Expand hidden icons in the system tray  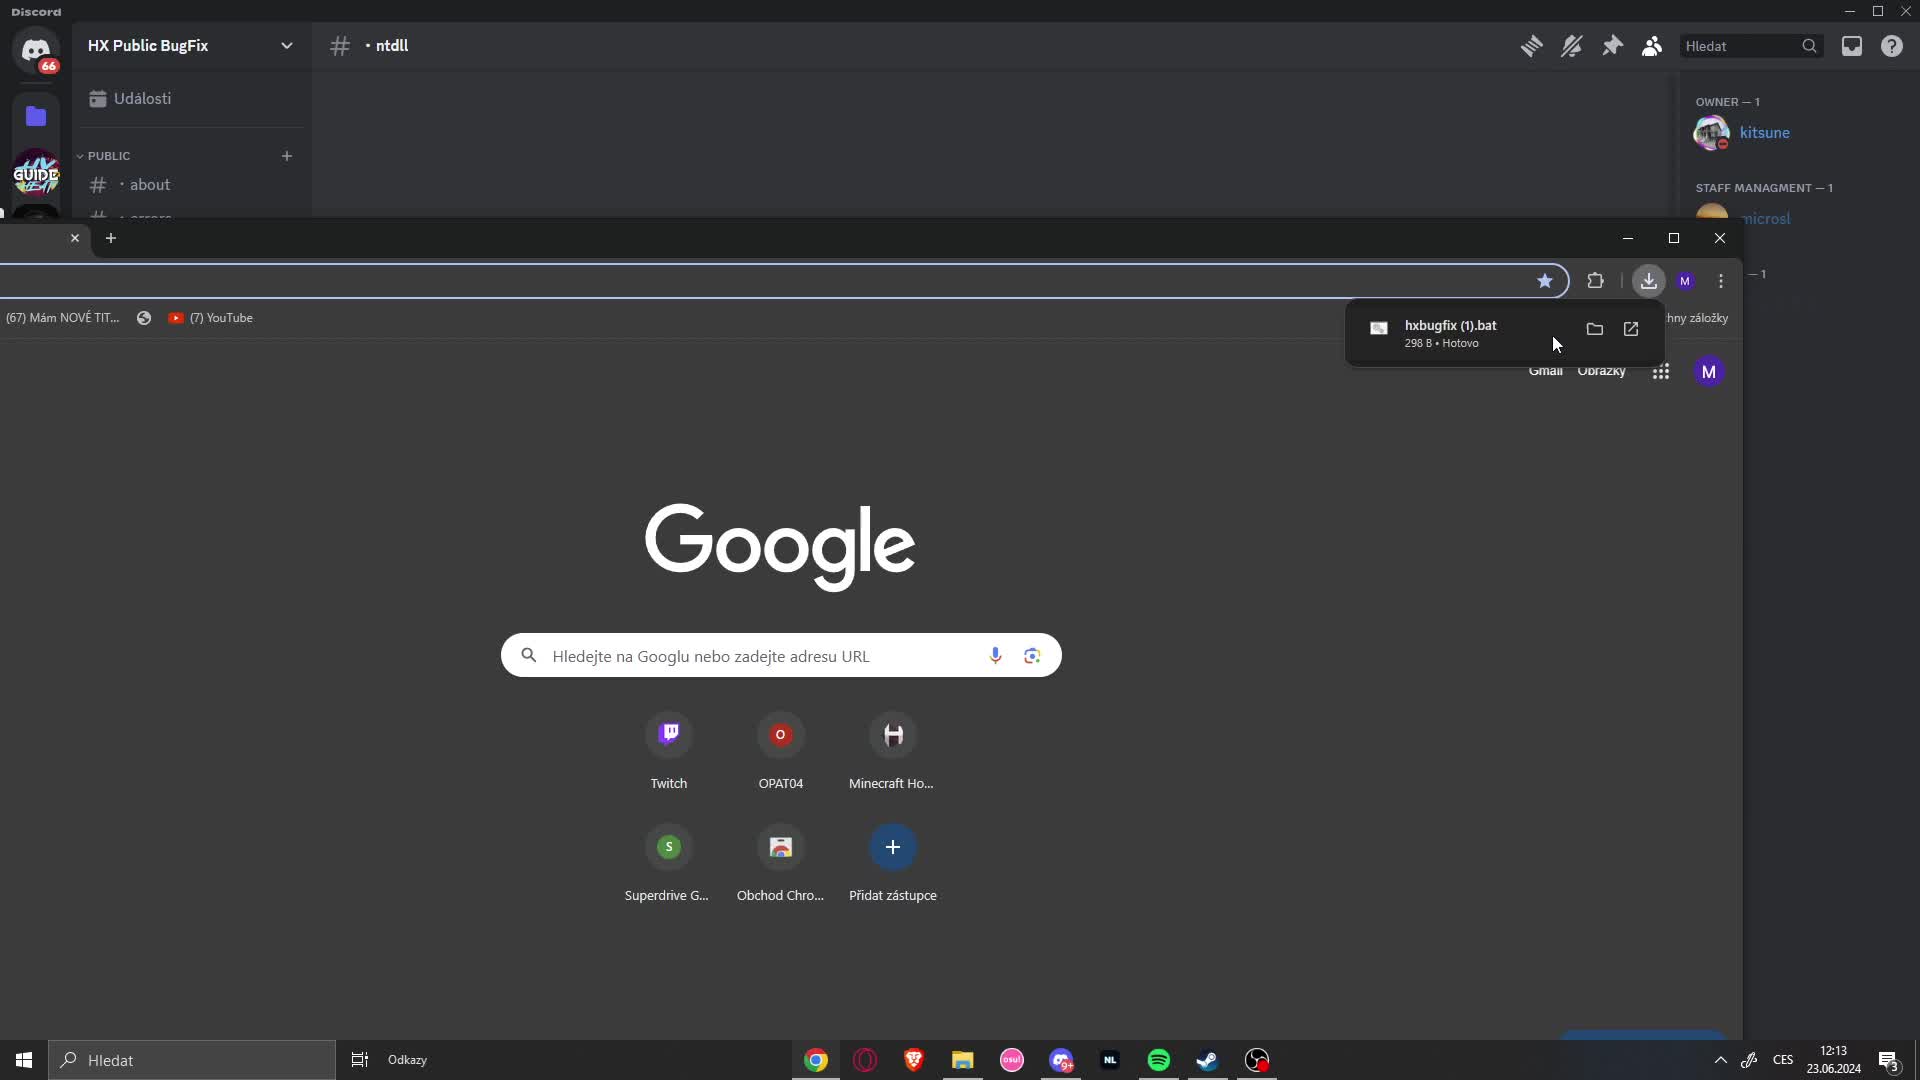[x=1719, y=1060]
